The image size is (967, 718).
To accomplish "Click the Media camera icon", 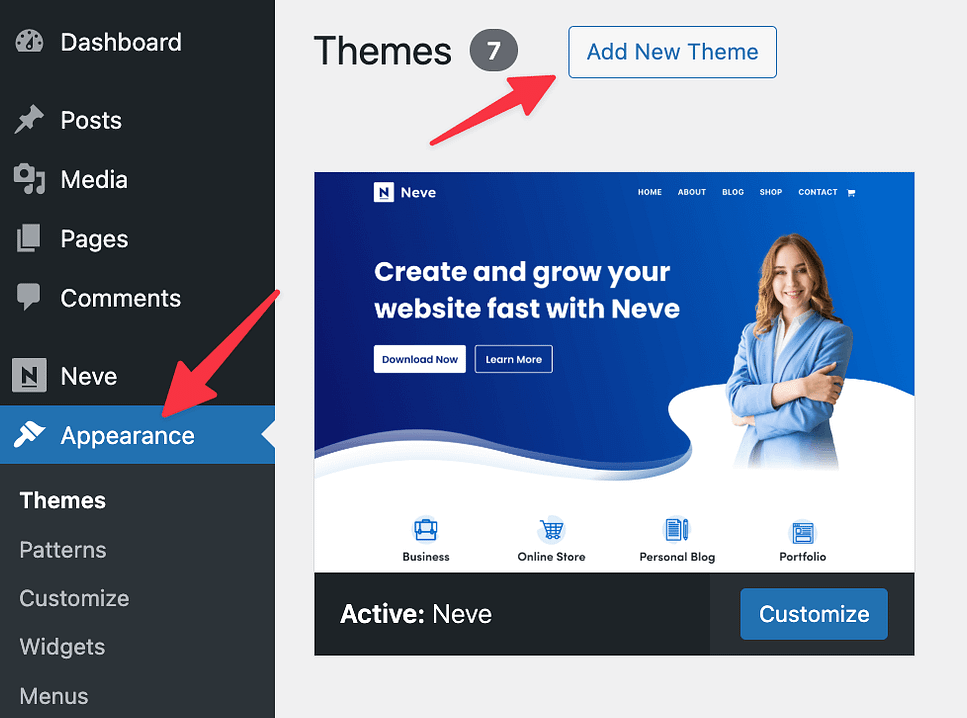I will pyautogui.click(x=29, y=180).
